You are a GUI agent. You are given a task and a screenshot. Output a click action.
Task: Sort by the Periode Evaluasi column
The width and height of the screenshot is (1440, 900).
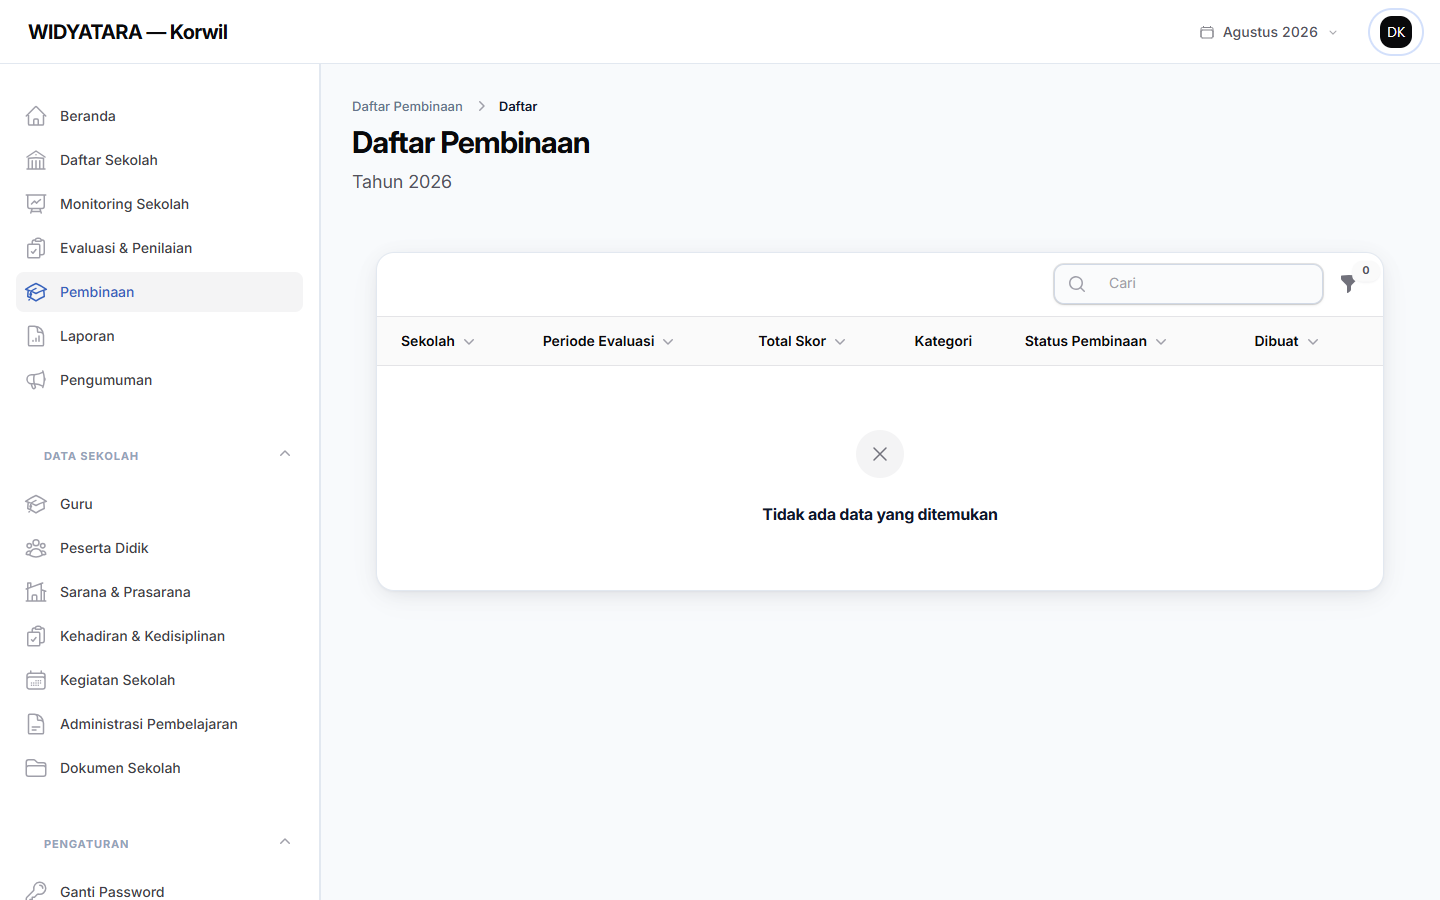click(608, 341)
